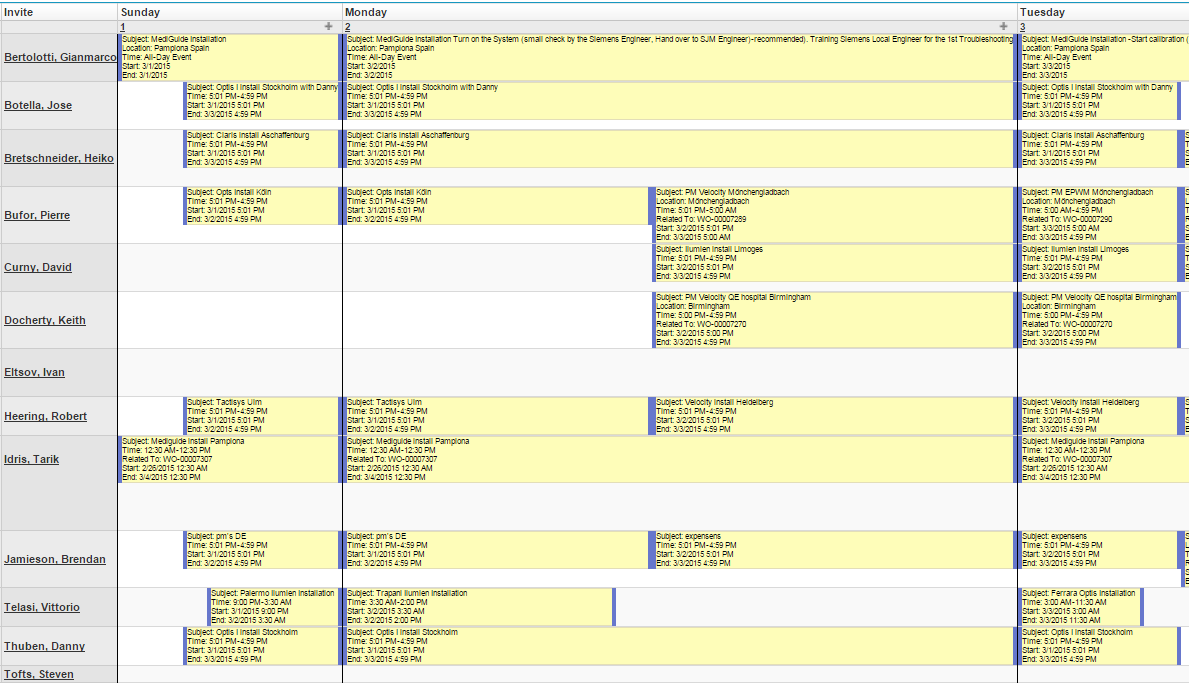Open day number 1 link under Sunday
Viewport: 1189px width, 685px height.
pyautogui.click(x=122, y=27)
